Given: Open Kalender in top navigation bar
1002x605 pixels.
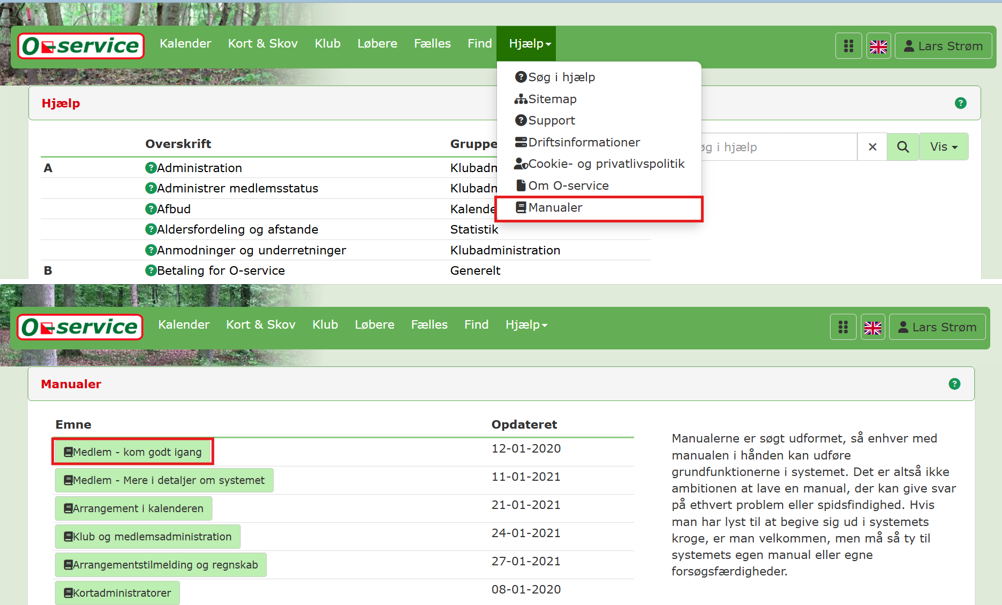Looking at the screenshot, I should point(185,43).
